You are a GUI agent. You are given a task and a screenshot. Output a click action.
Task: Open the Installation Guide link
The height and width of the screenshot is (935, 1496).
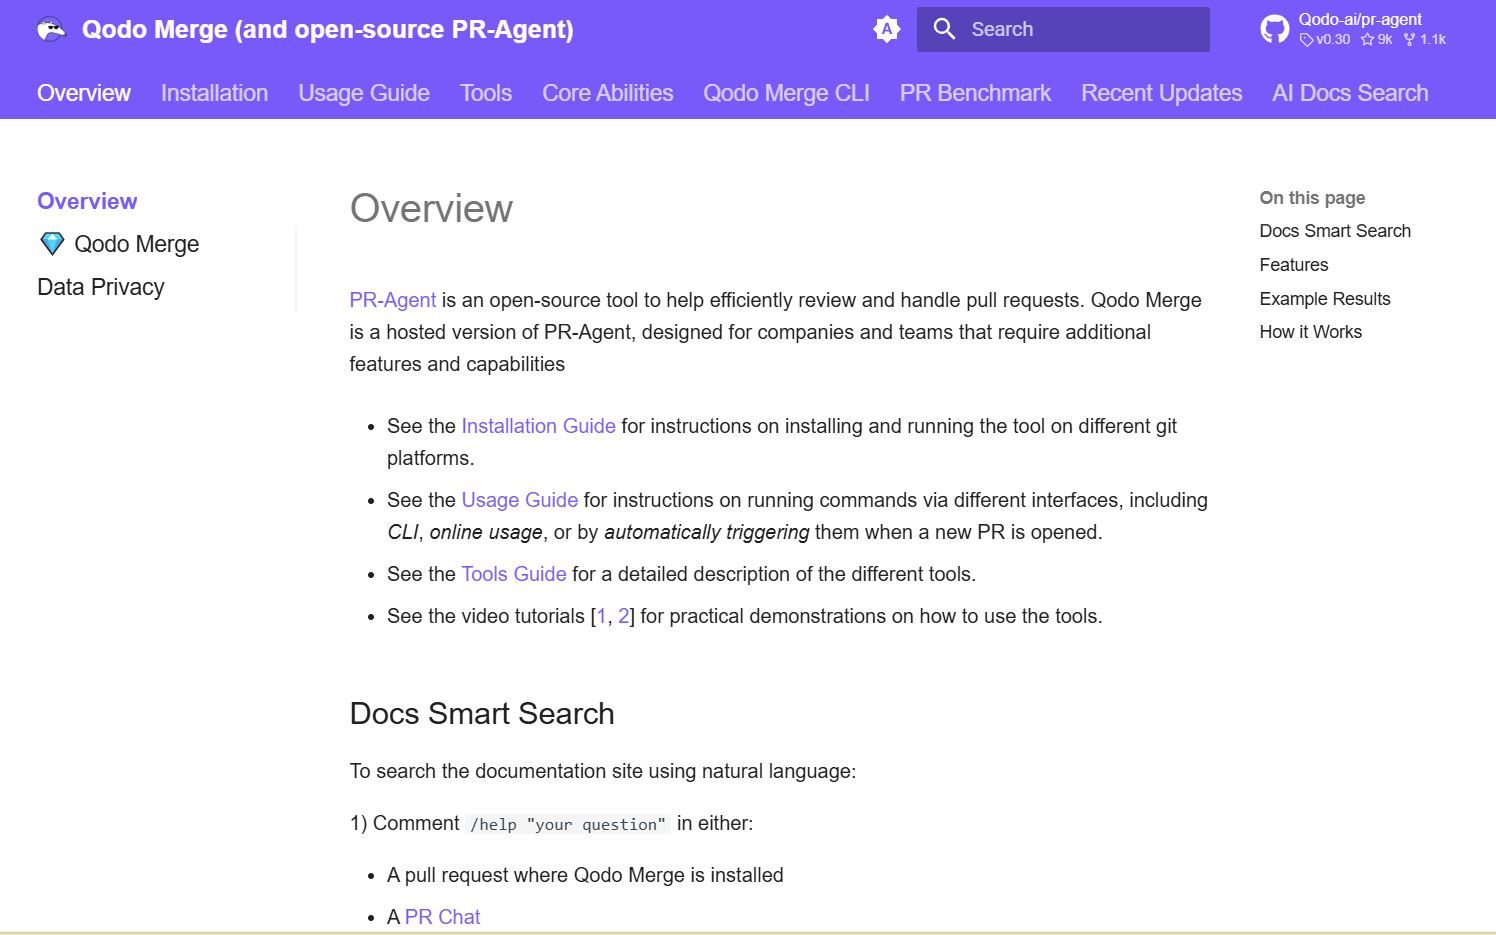click(x=538, y=426)
